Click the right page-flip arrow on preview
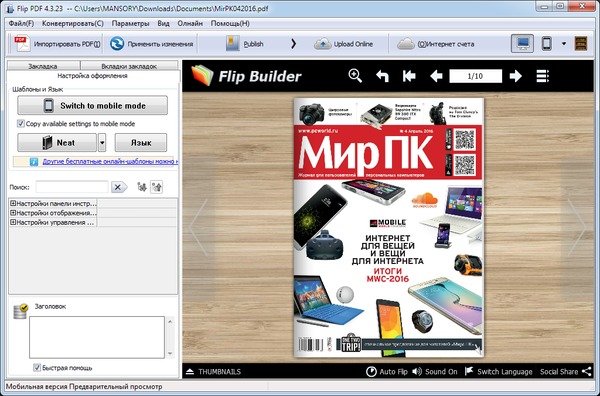600x396 pixels. click(576, 227)
